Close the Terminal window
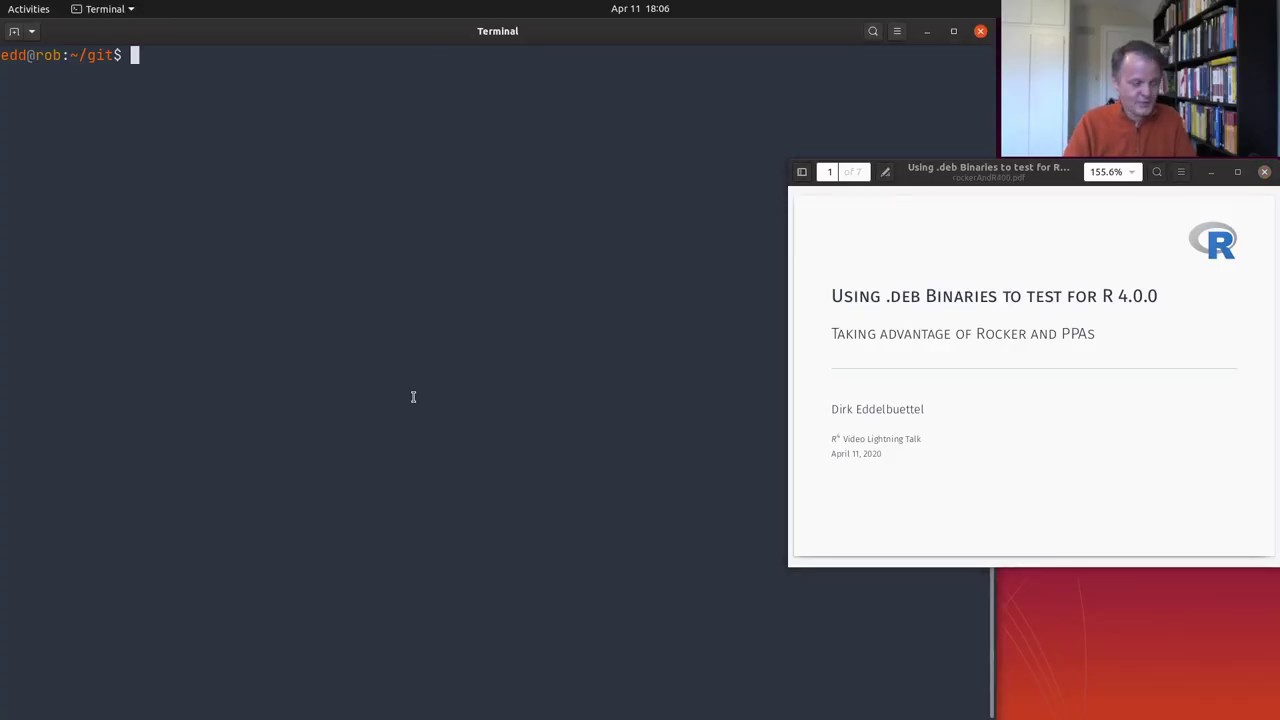This screenshot has width=1280, height=720. point(980,31)
